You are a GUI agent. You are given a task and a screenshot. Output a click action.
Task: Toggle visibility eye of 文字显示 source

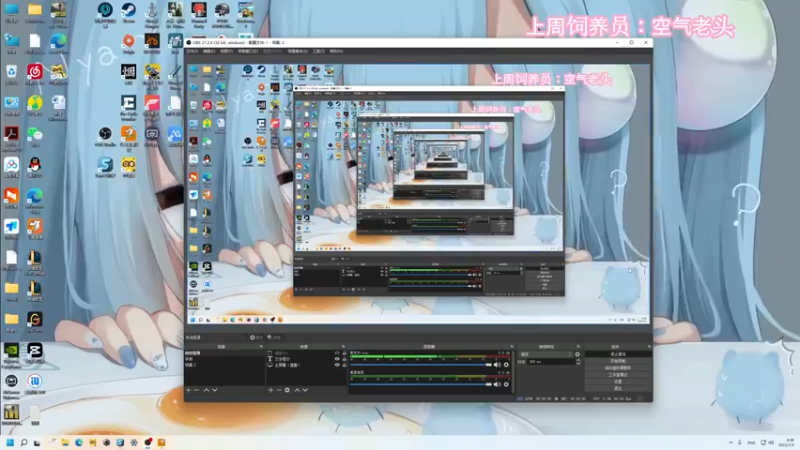click(337, 359)
